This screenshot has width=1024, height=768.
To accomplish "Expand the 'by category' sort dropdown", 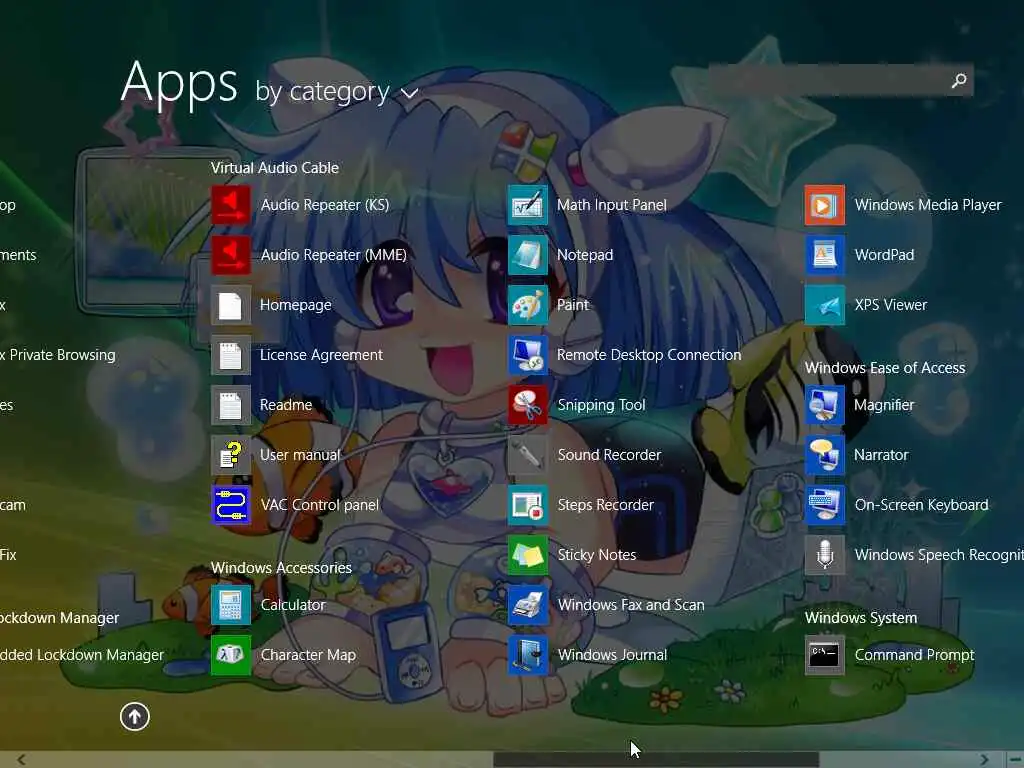I will point(336,91).
